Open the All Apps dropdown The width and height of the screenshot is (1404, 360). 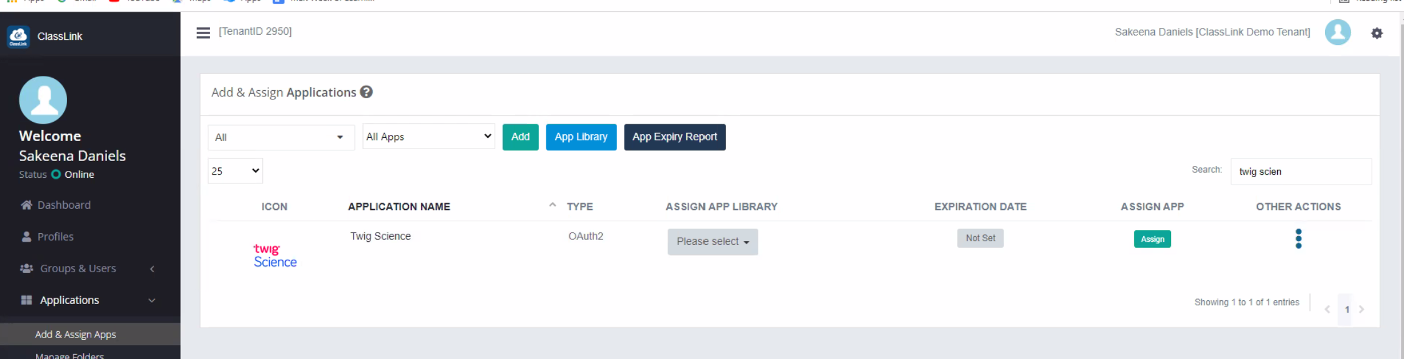(429, 136)
